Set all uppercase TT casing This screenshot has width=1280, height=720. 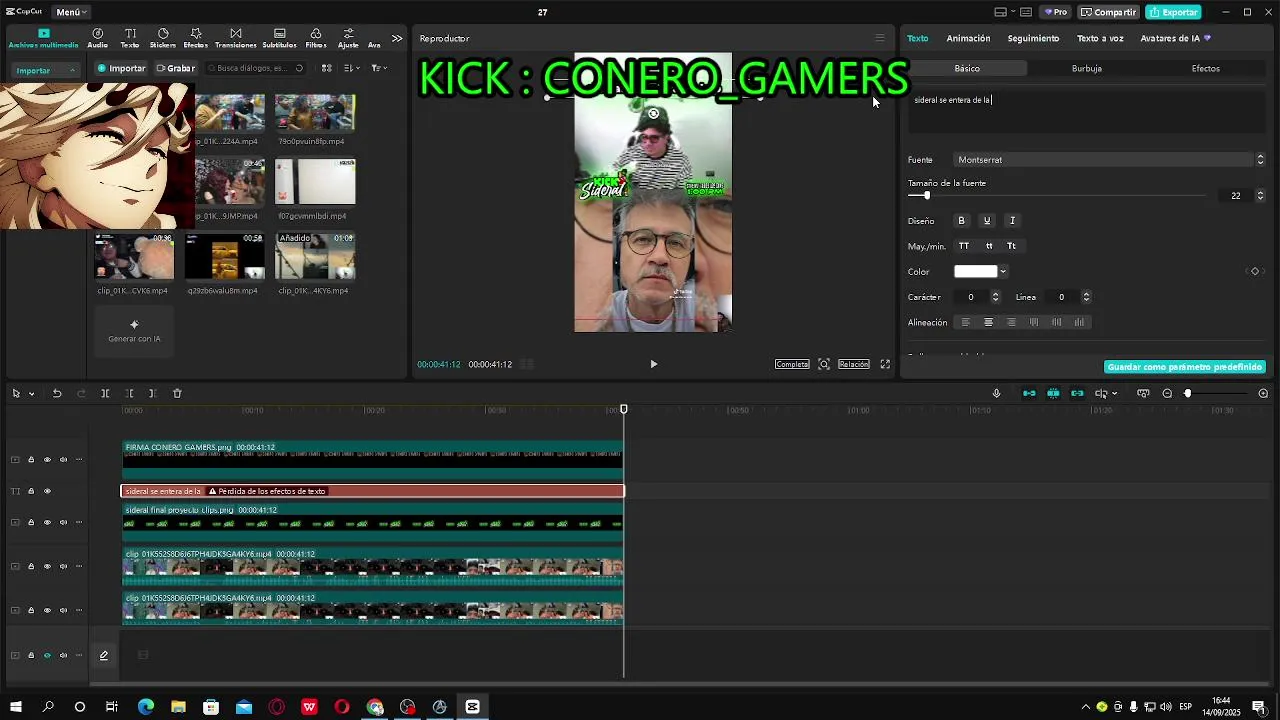tap(964, 246)
